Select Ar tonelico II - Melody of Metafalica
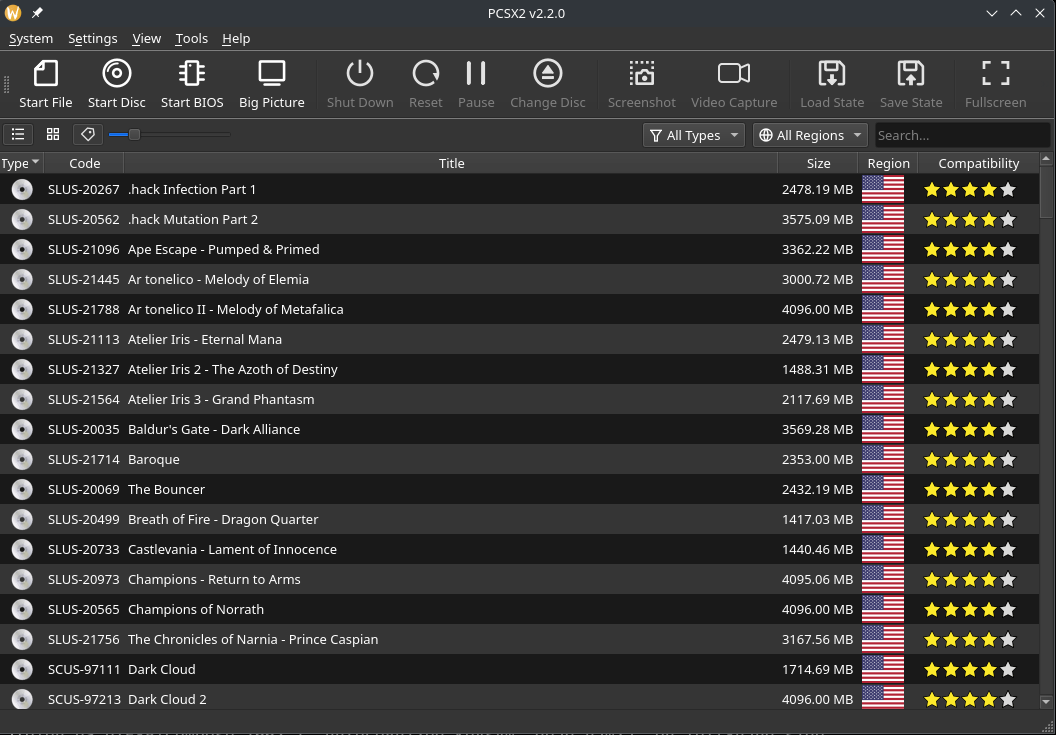Screen dimensions: 1056x735 [x=236, y=309]
